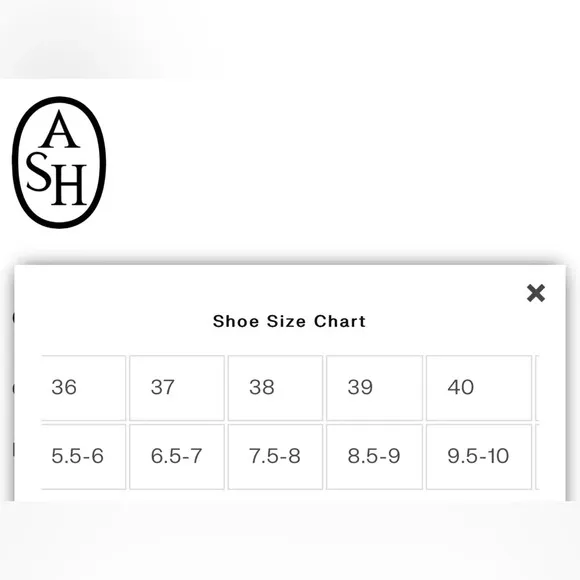Select size 39 cell
Image resolution: width=580 pixels, height=580 pixels.
[374, 388]
